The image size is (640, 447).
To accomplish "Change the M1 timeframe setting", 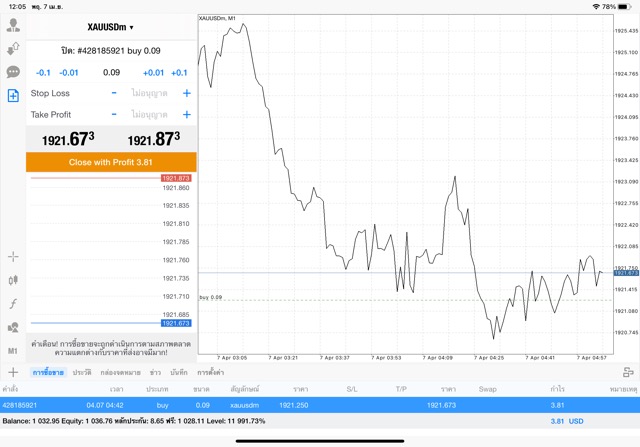I will pos(13,351).
